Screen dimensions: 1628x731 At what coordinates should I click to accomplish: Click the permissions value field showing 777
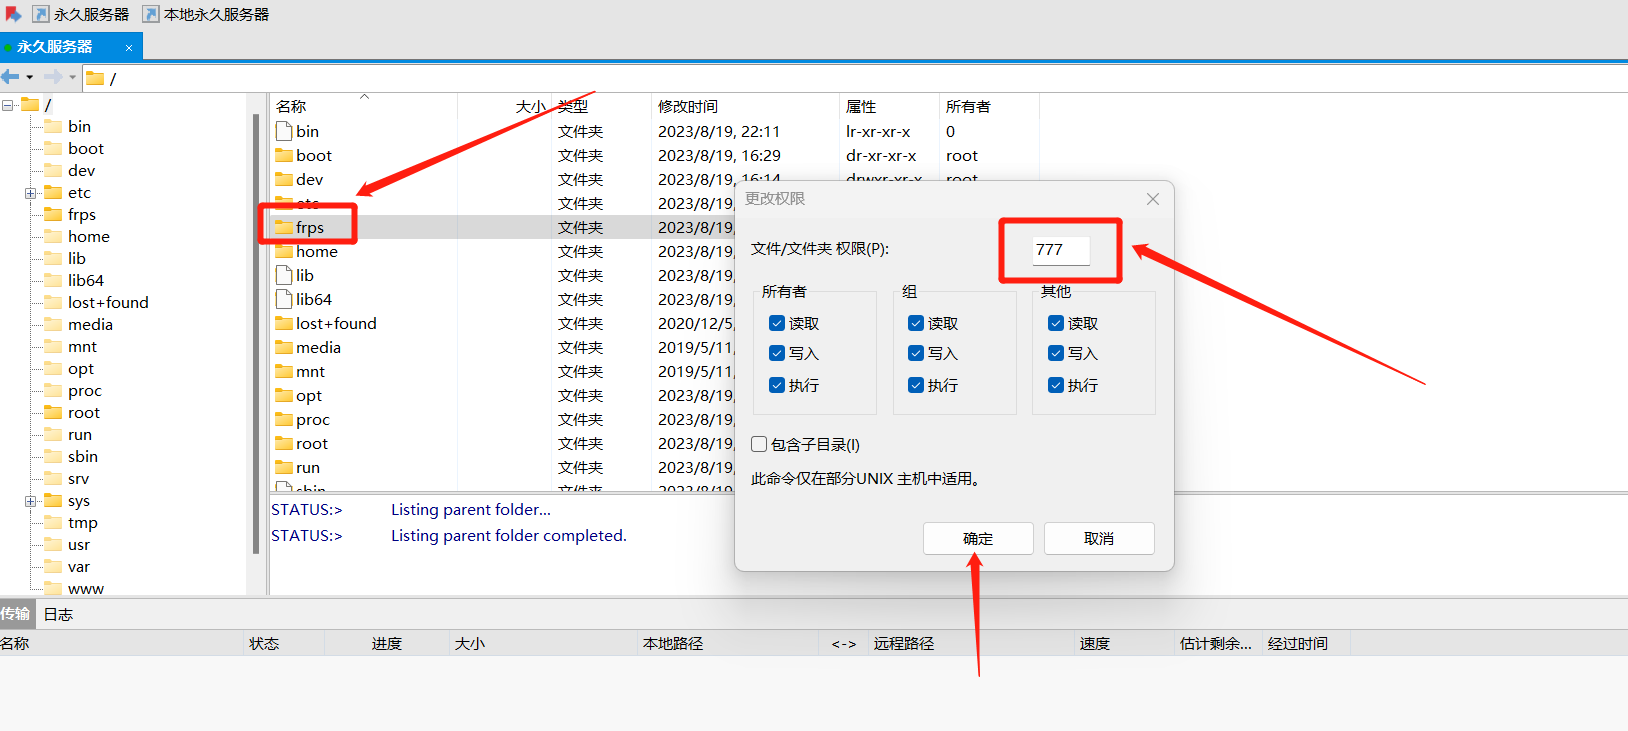pyautogui.click(x=1060, y=250)
